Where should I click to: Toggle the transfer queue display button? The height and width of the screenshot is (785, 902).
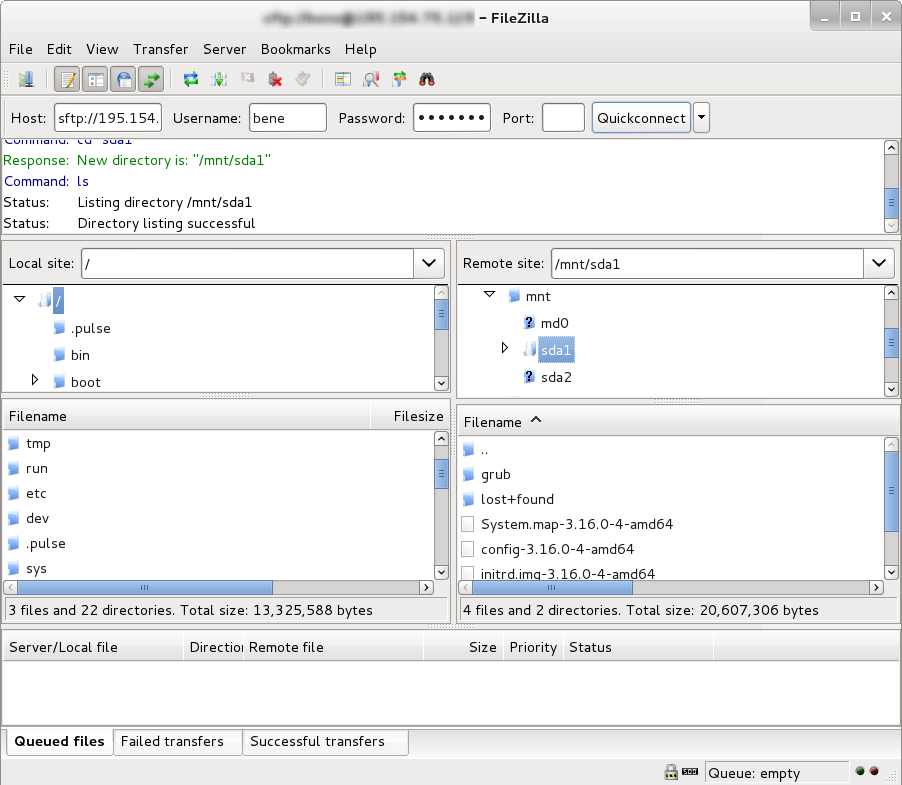[151, 79]
